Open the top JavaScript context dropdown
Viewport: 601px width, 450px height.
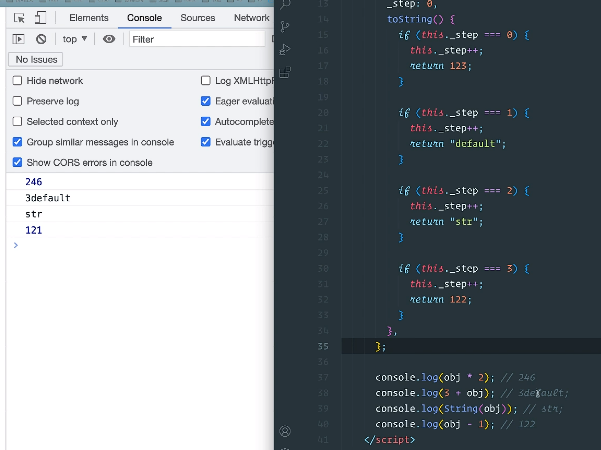75,39
